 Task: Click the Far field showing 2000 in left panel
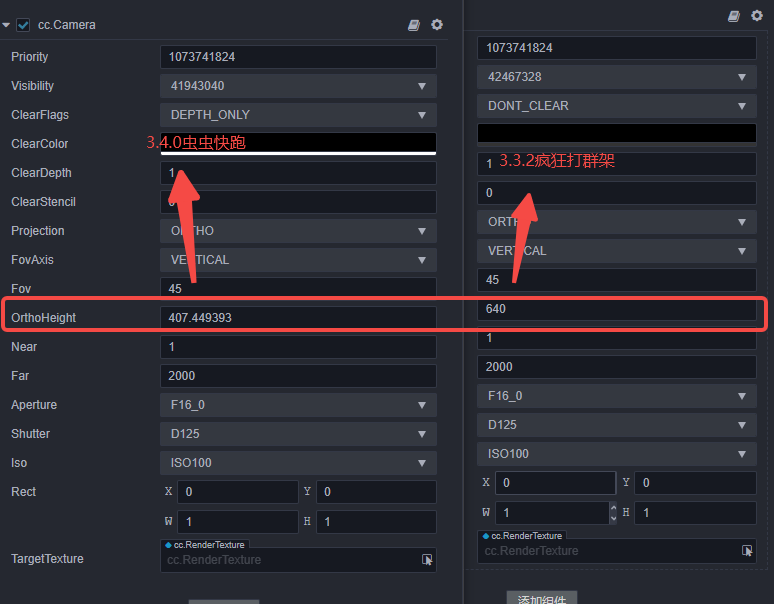pos(298,376)
